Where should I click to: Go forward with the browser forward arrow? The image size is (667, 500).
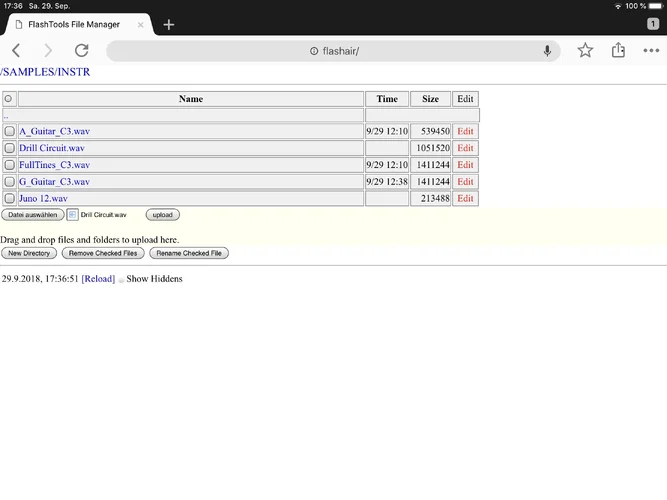48,51
